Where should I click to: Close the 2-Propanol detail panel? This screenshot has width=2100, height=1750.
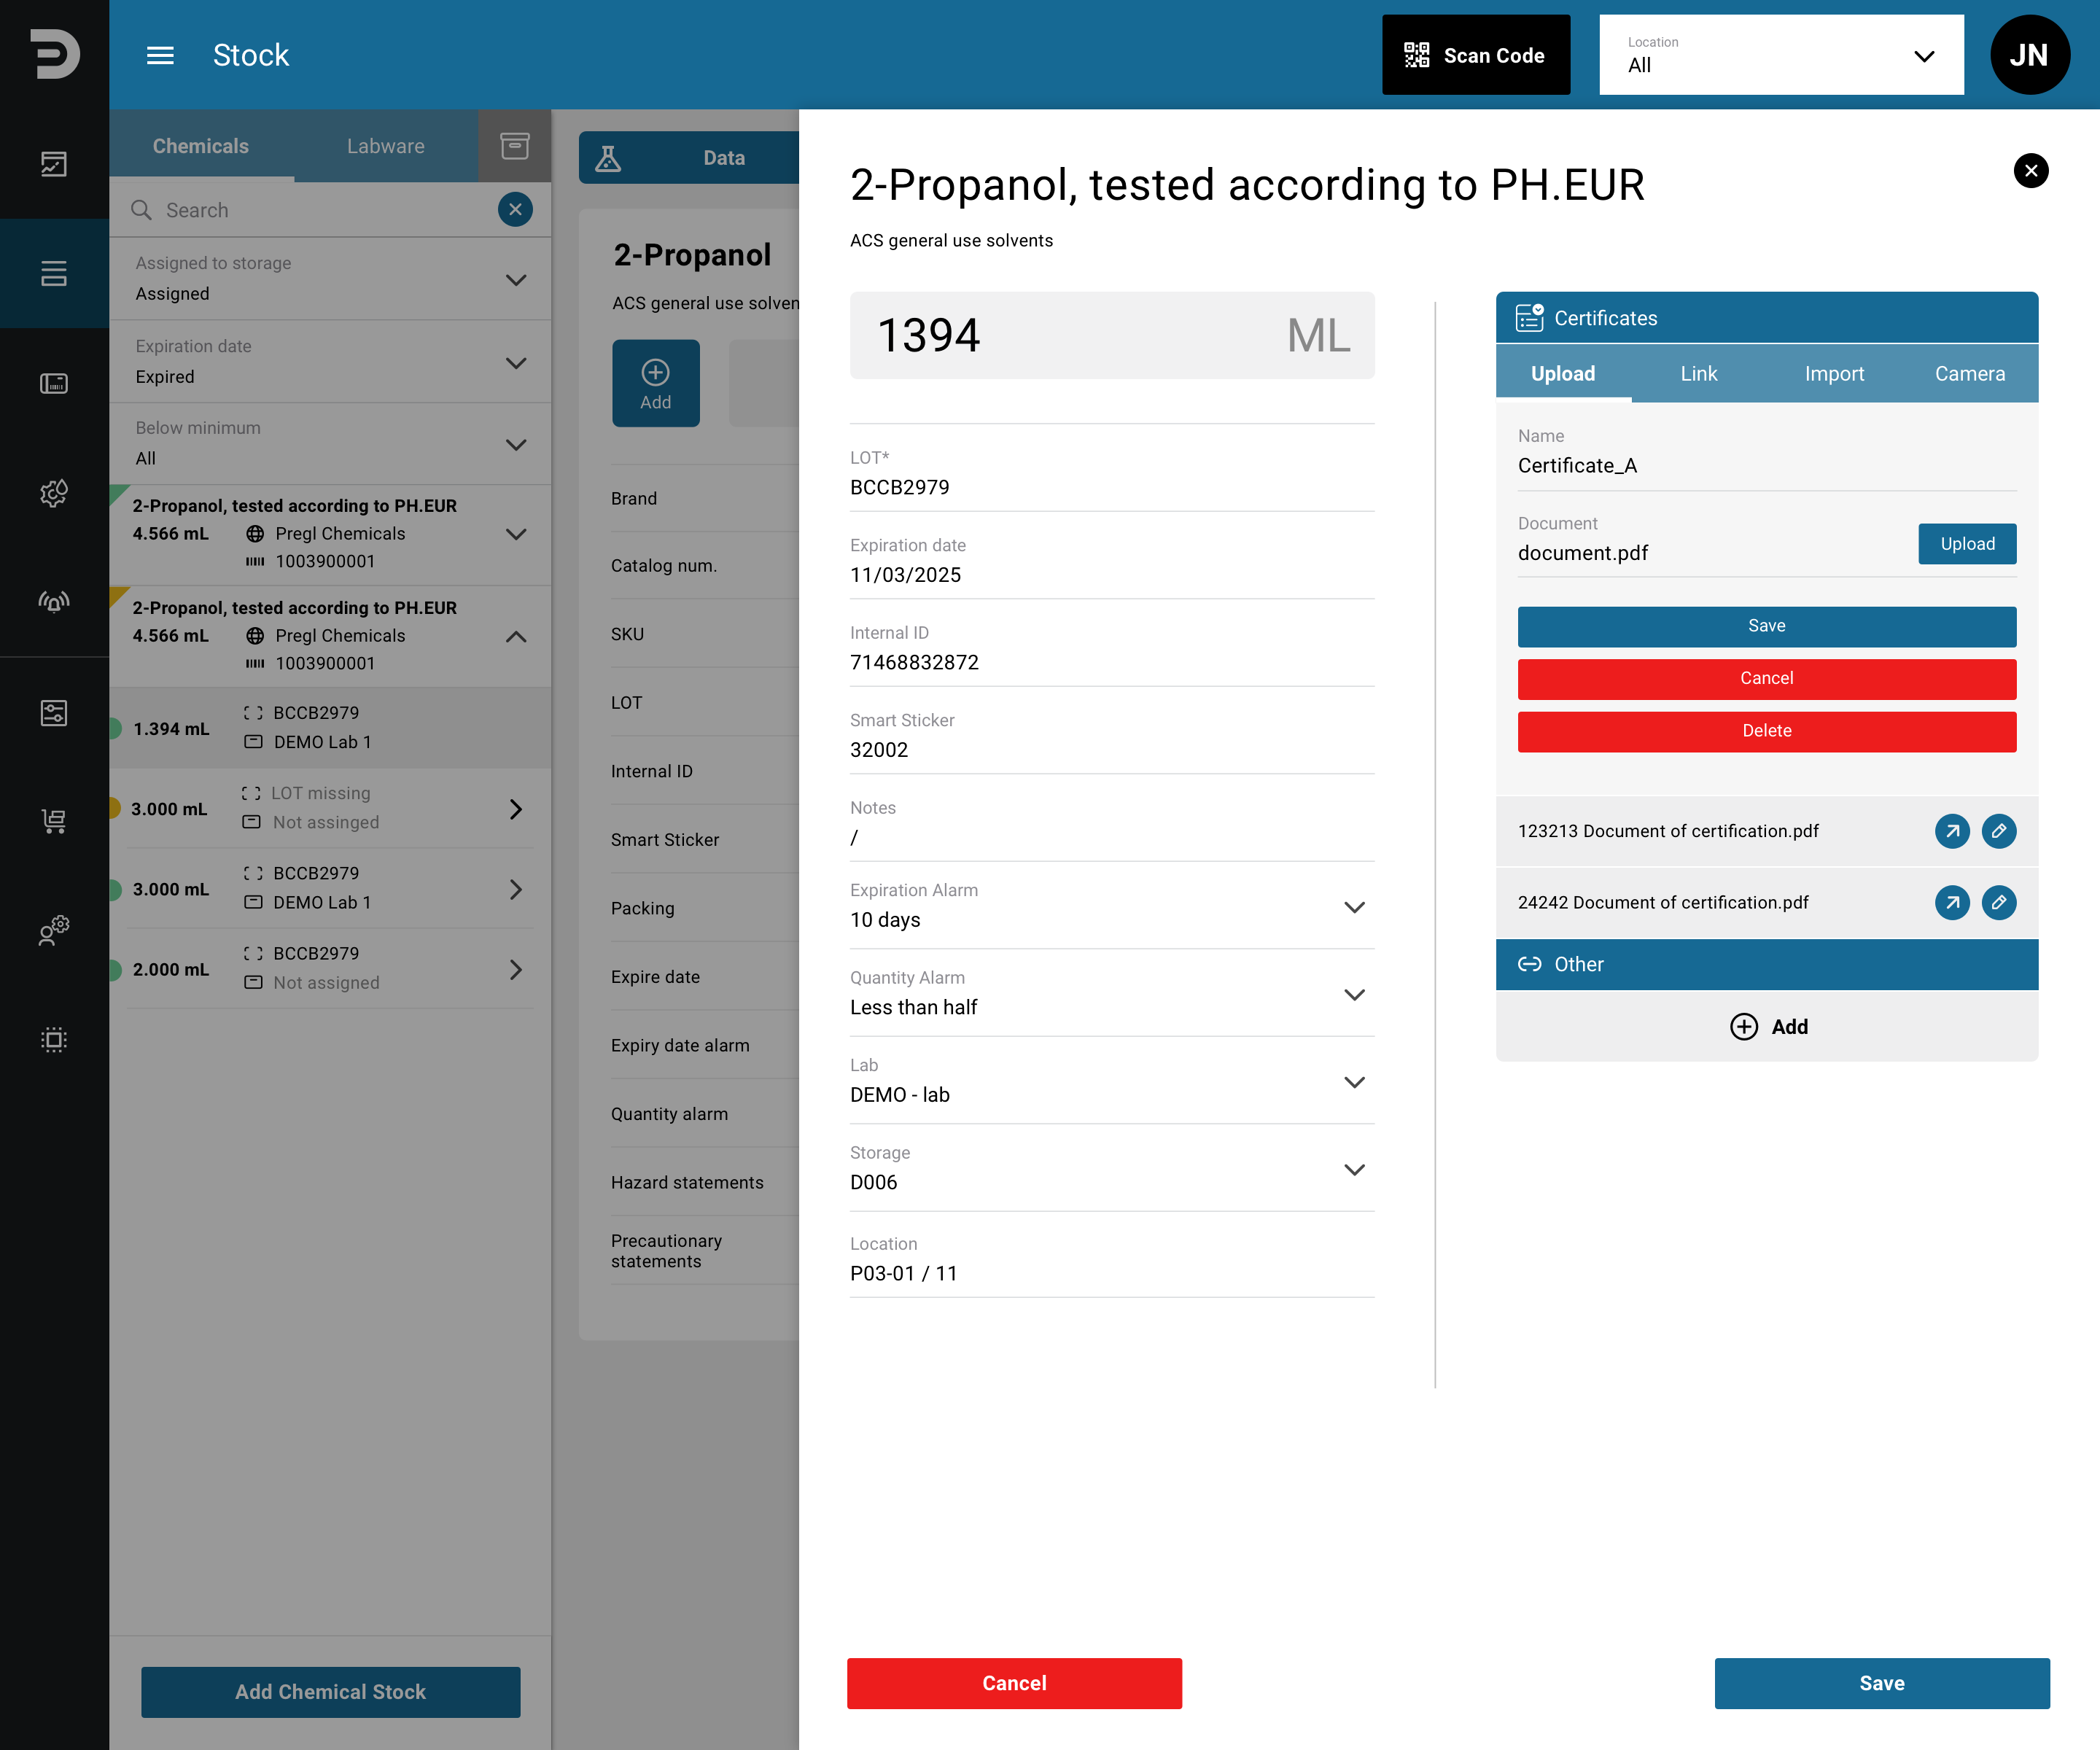pyautogui.click(x=2030, y=171)
